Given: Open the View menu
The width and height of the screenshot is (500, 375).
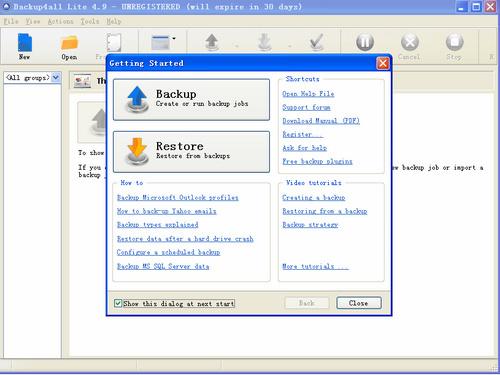Looking at the screenshot, I should click(x=33, y=21).
